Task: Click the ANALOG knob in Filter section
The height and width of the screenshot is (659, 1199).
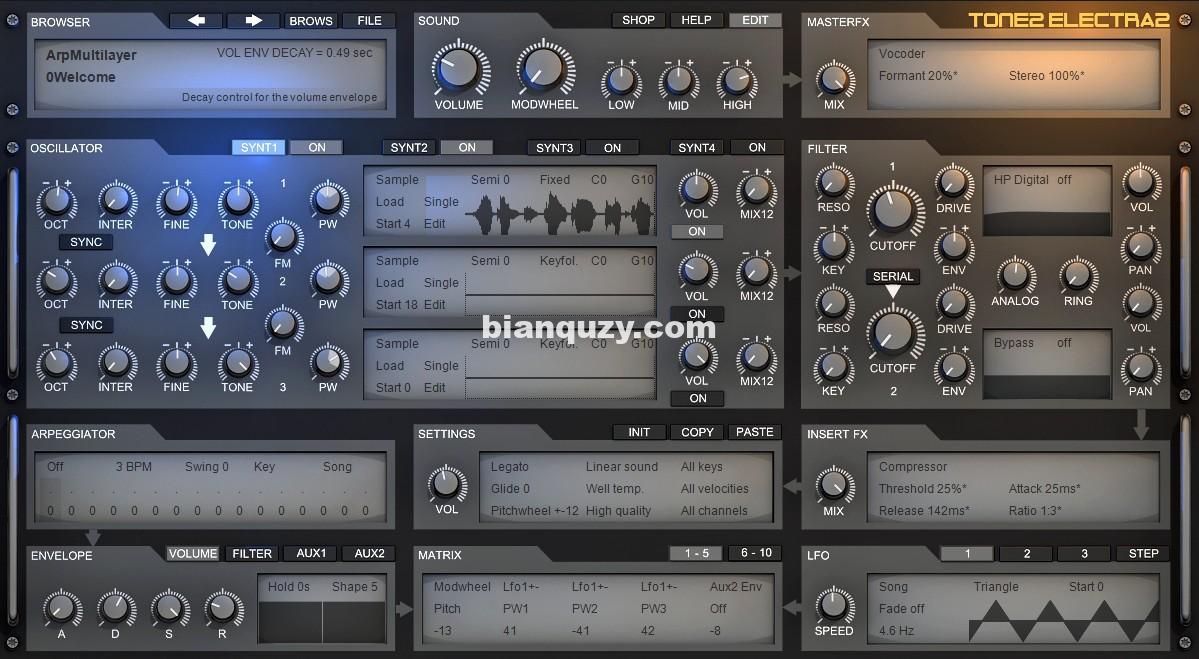Action: [1015, 277]
